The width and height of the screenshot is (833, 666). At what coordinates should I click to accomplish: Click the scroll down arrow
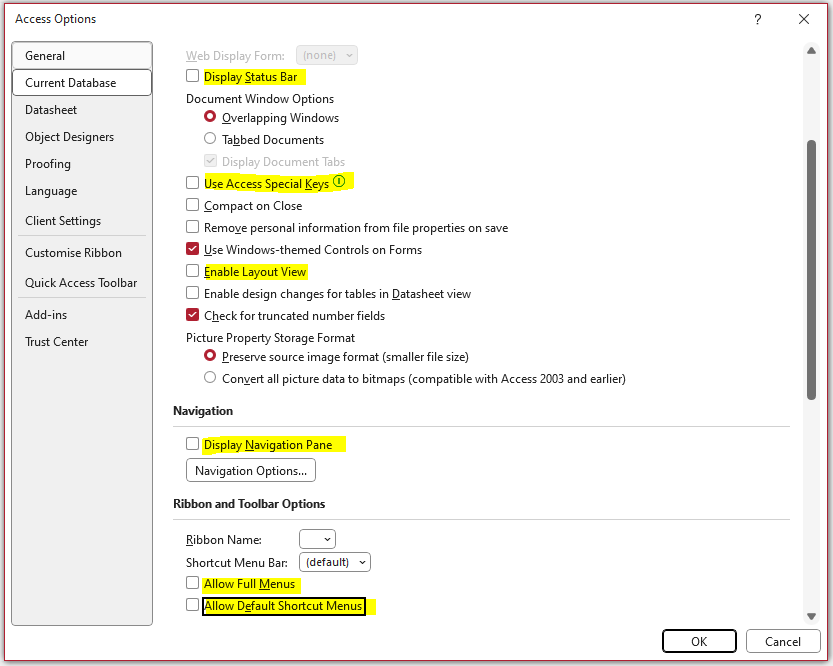coord(811,616)
